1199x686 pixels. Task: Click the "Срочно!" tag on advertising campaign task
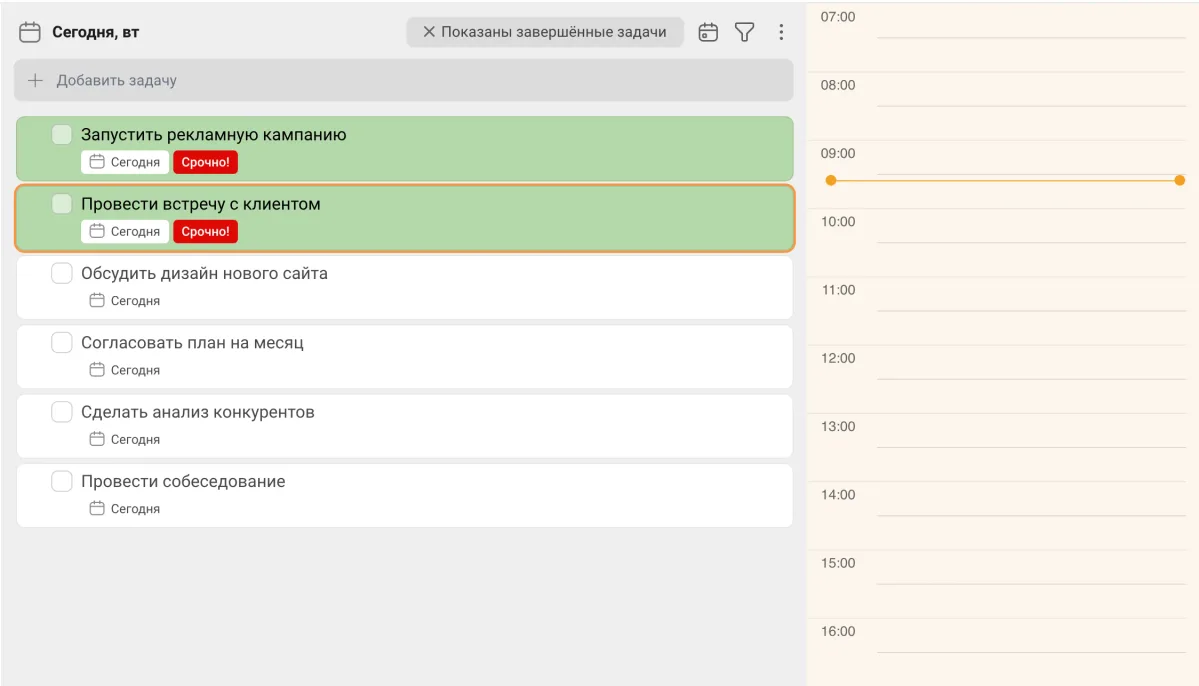(x=205, y=162)
